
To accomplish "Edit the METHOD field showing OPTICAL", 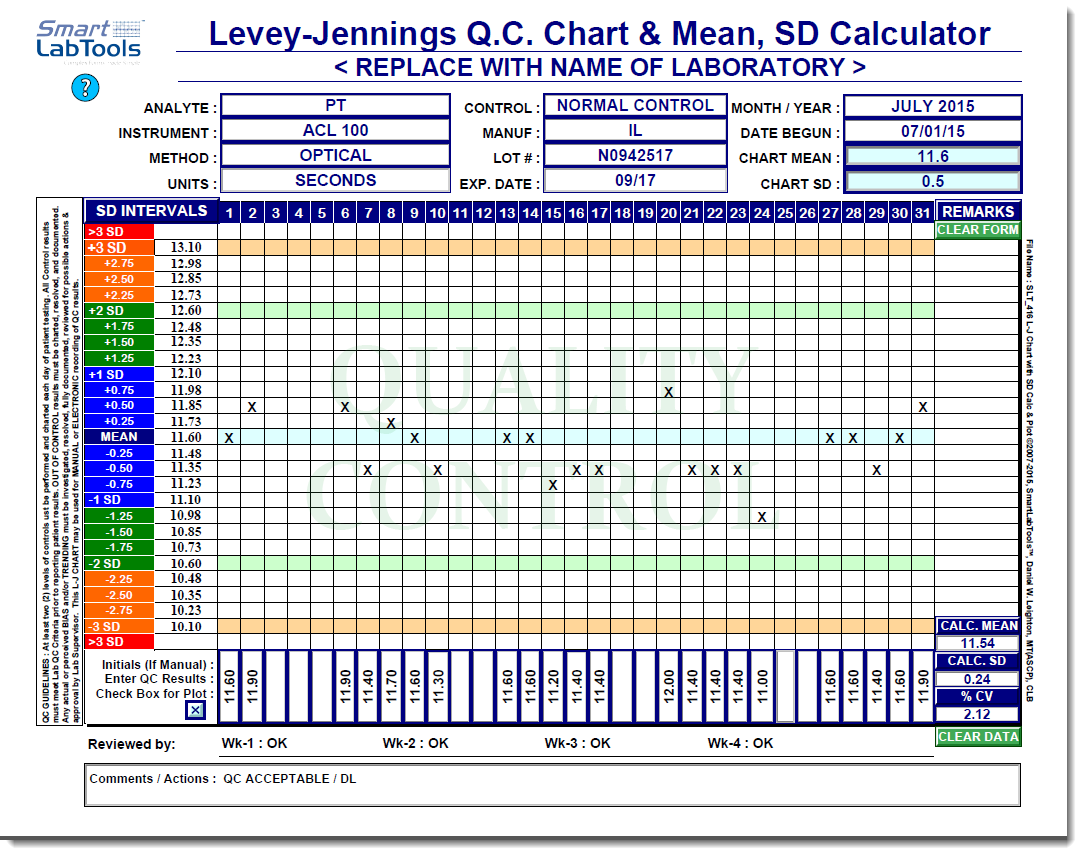I will [335, 156].
